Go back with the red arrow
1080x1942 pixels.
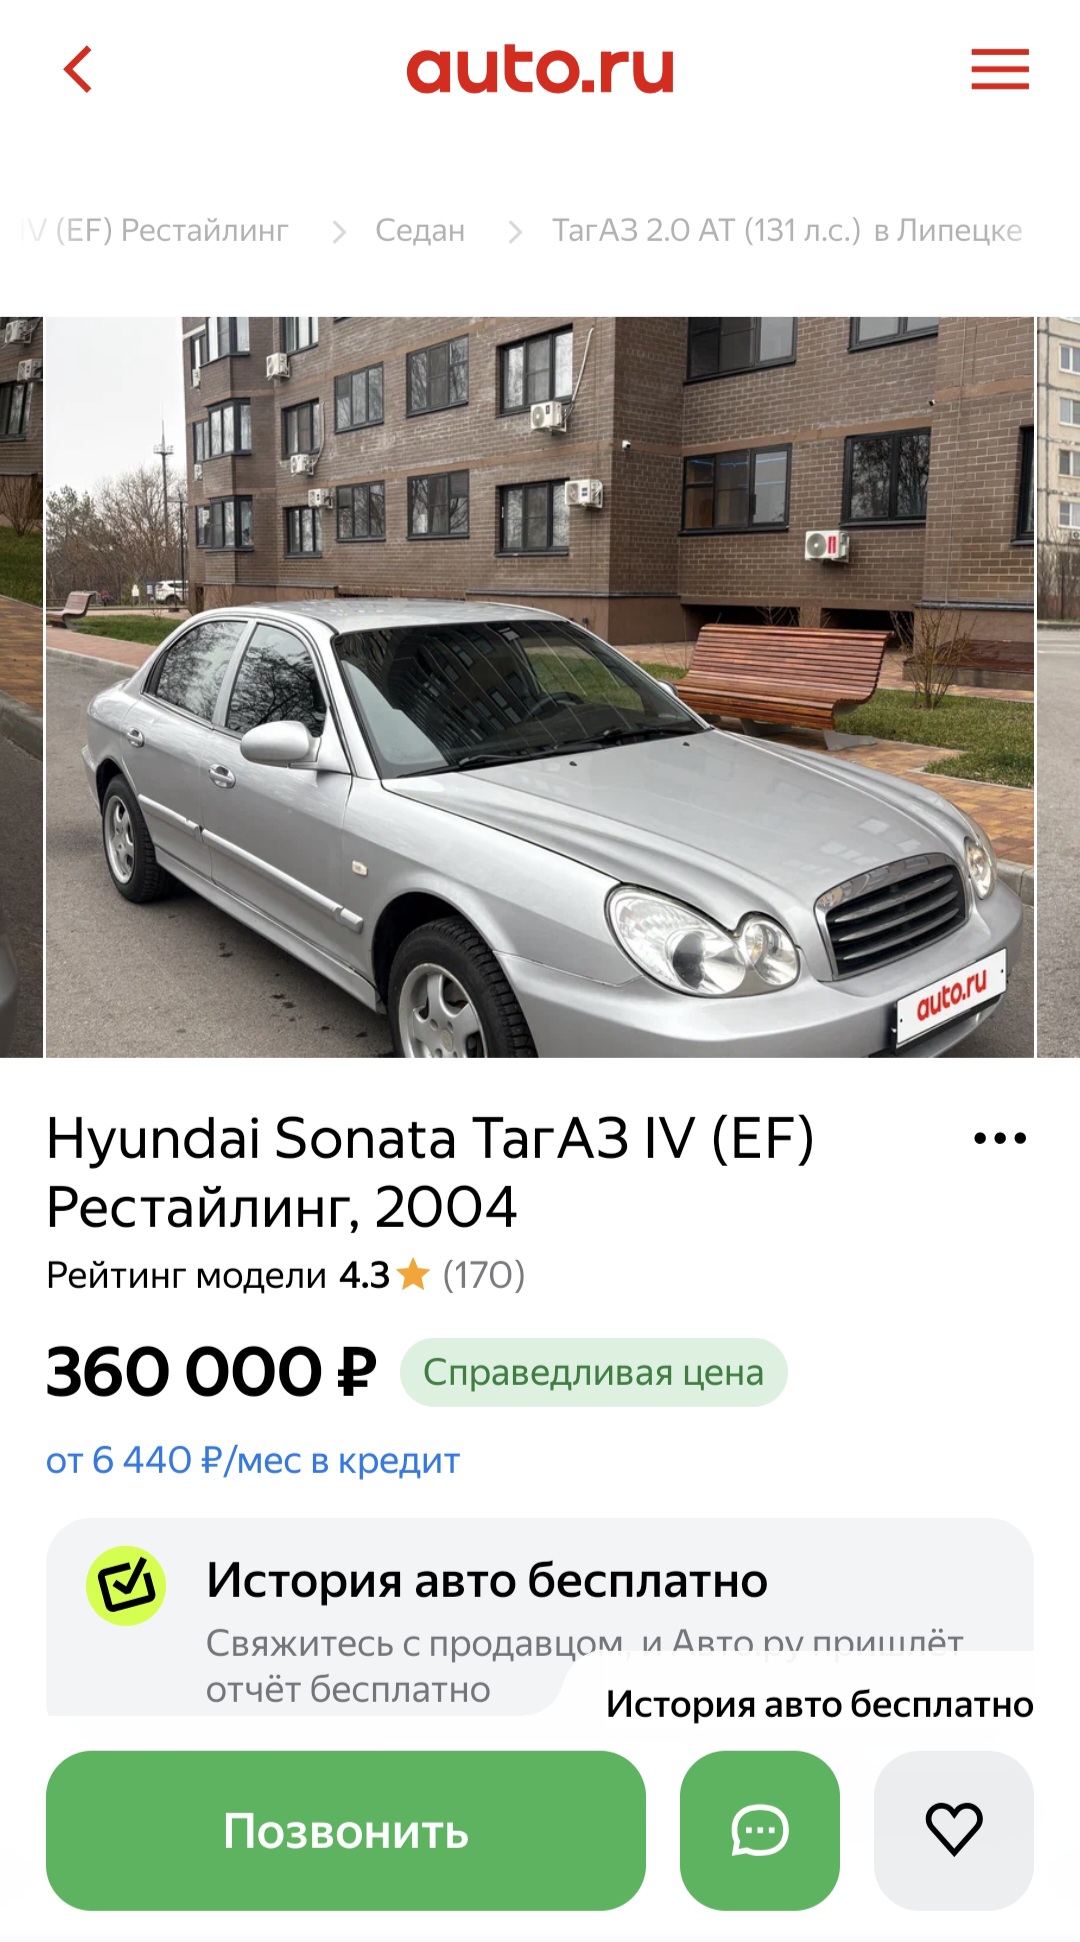tap(78, 69)
